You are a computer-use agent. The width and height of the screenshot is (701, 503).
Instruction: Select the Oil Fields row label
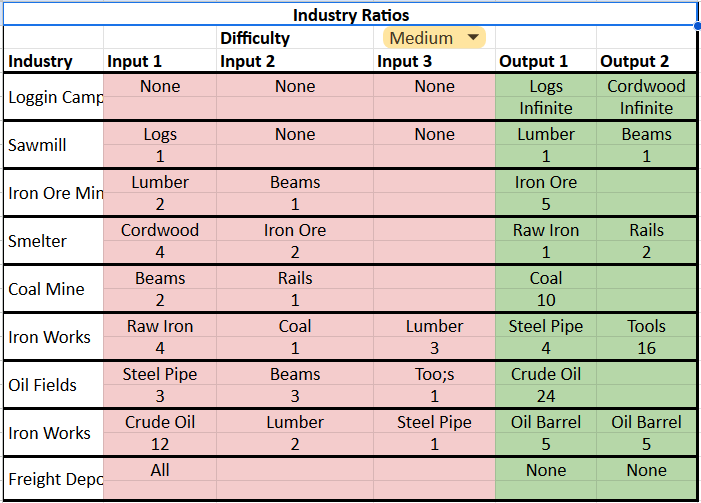[41, 385]
